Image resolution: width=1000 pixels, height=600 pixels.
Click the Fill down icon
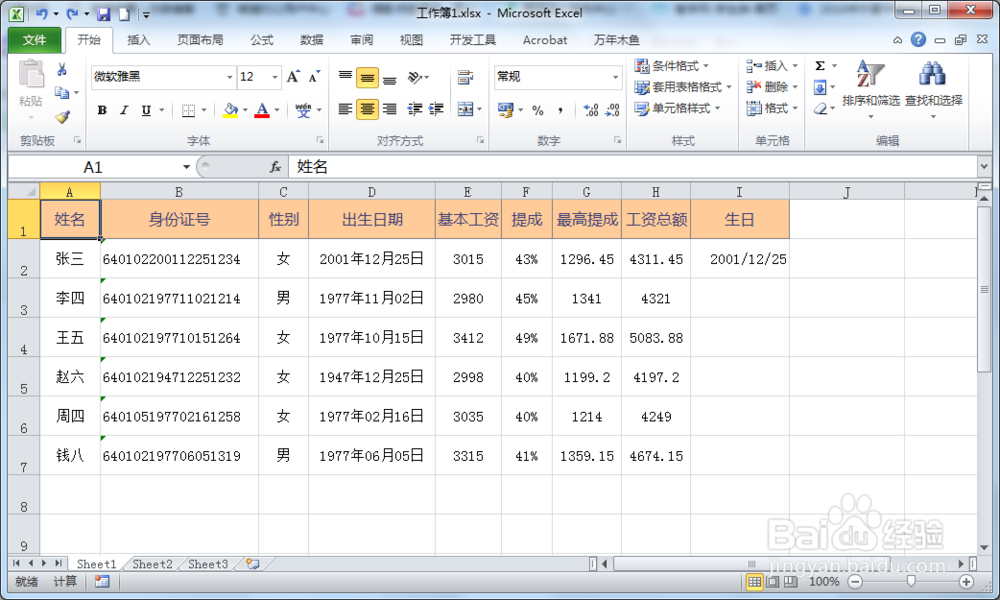[820, 87]
